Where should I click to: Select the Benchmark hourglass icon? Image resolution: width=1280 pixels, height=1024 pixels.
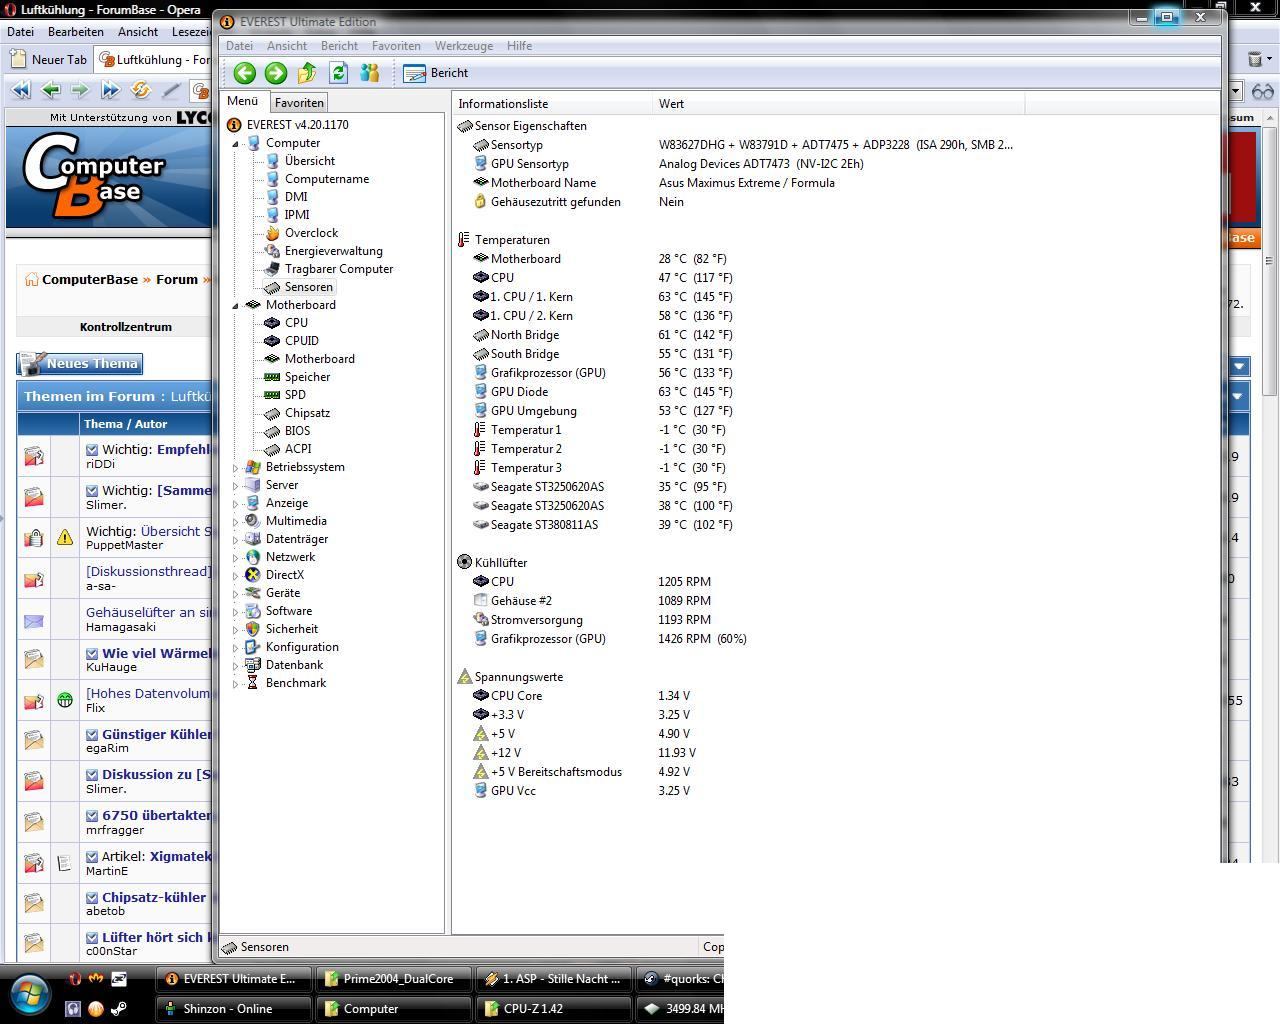pos(253,683)
